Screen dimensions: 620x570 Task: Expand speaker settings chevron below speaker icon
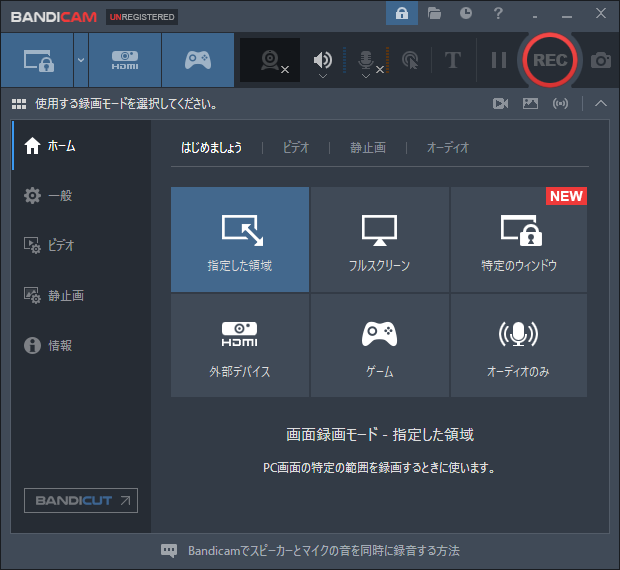click(x=323, y=76)
